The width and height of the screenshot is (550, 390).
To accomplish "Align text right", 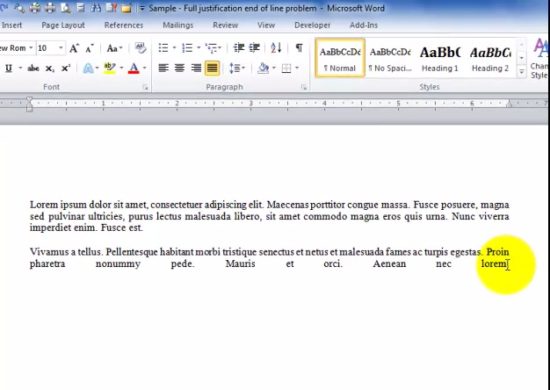I will pyautogui.click(x=196, y=68).
